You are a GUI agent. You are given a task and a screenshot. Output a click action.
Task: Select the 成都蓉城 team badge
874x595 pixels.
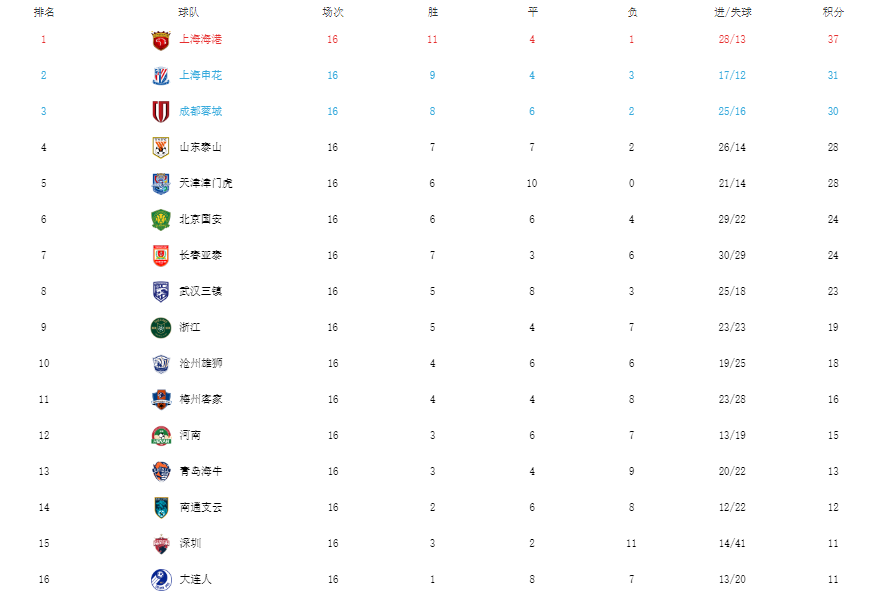[x=160, y=112]
